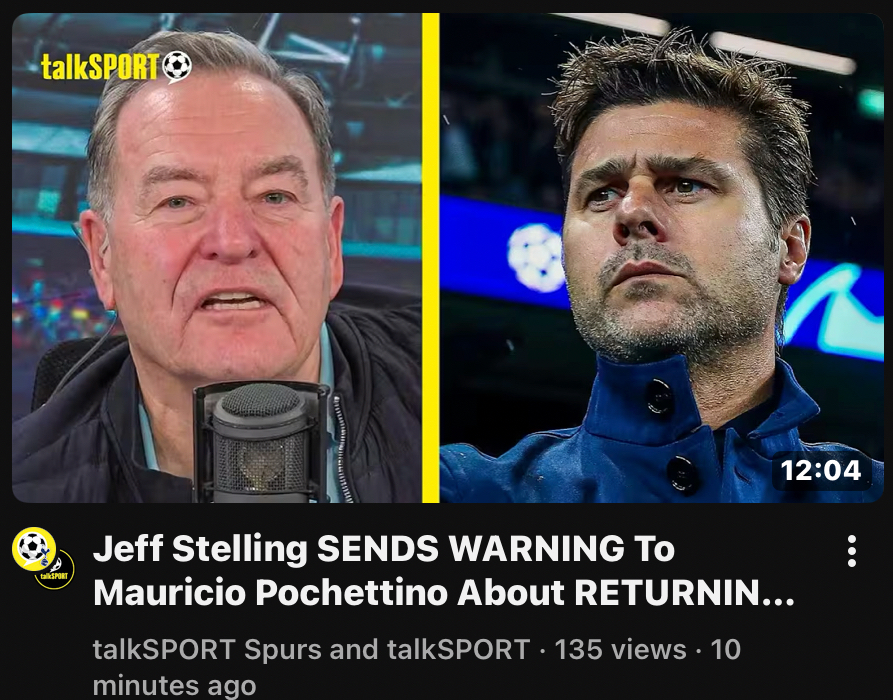The width and height of the screenshot is (893, 700).
Task: Click the studio microphone in the thumbnail
Action: (262, 443)
